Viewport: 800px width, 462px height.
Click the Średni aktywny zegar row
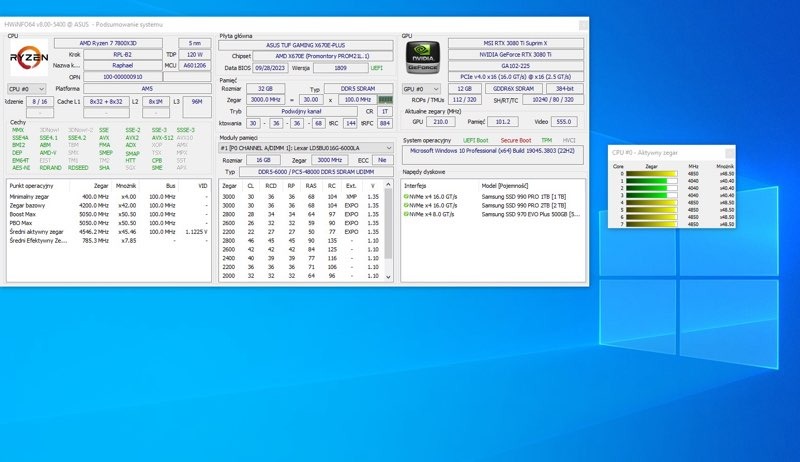108,232
